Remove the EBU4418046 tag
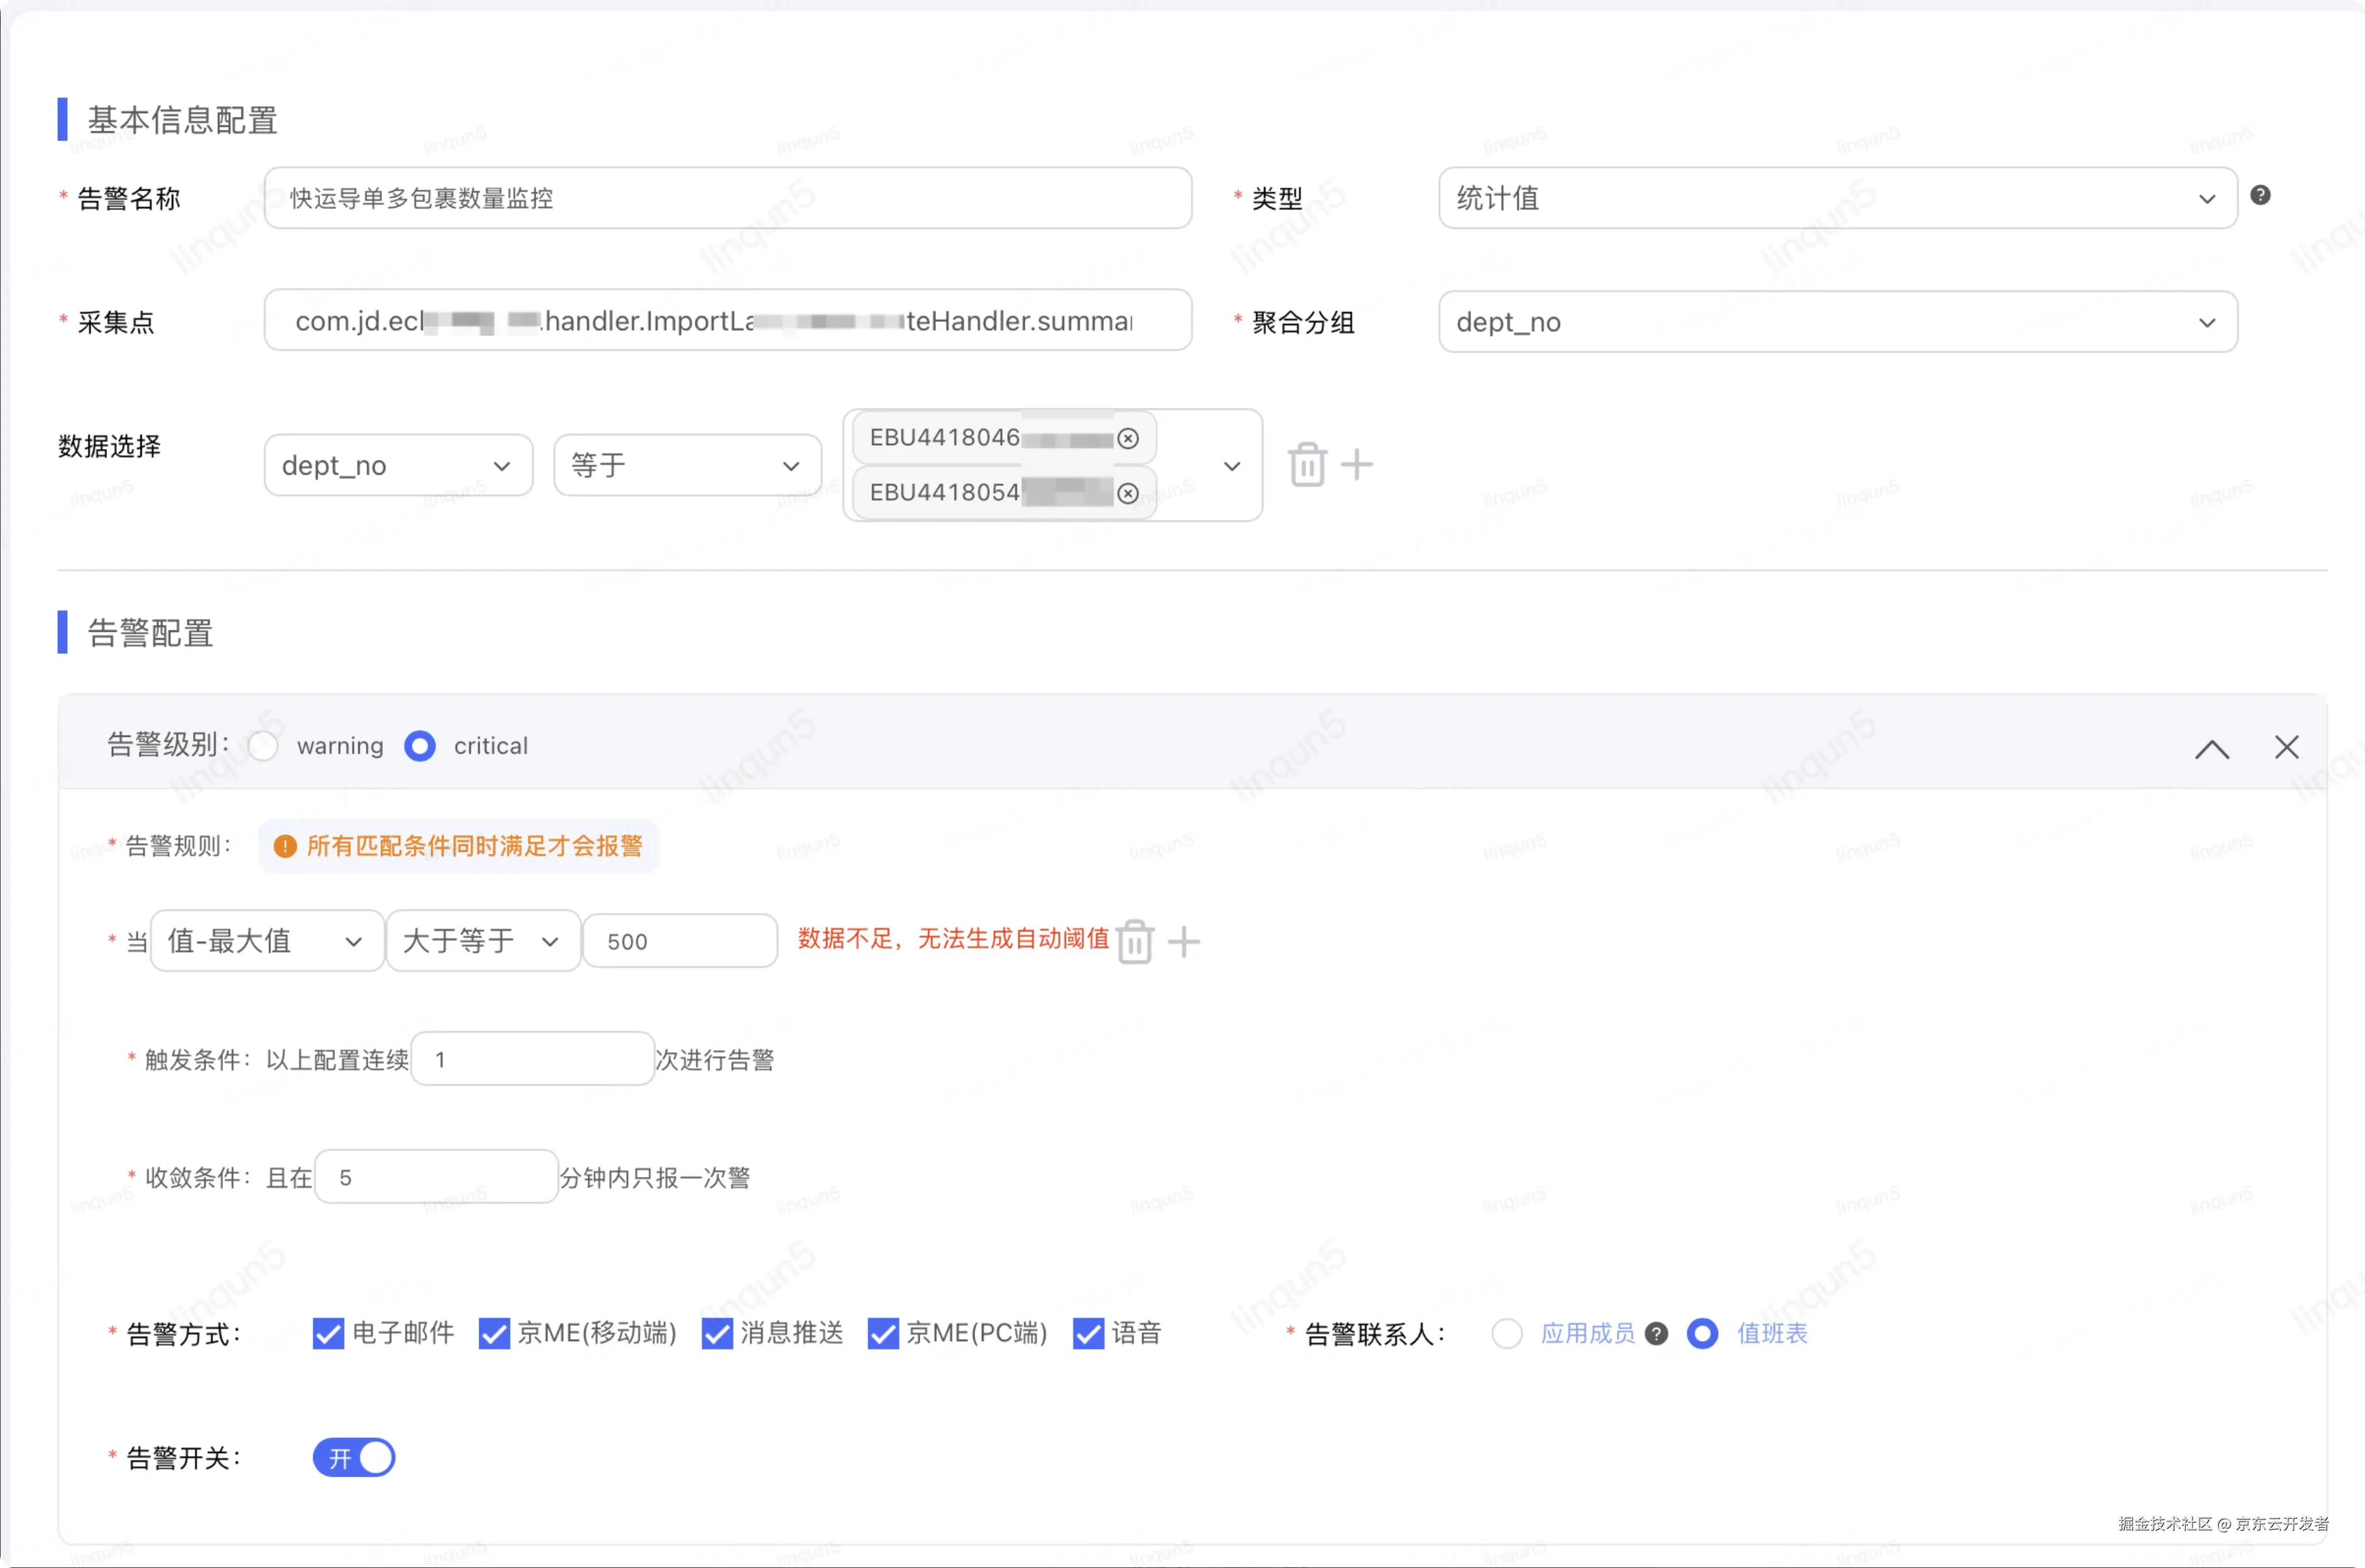This screenshot has width=2365, height=1568. point(1128,439)
